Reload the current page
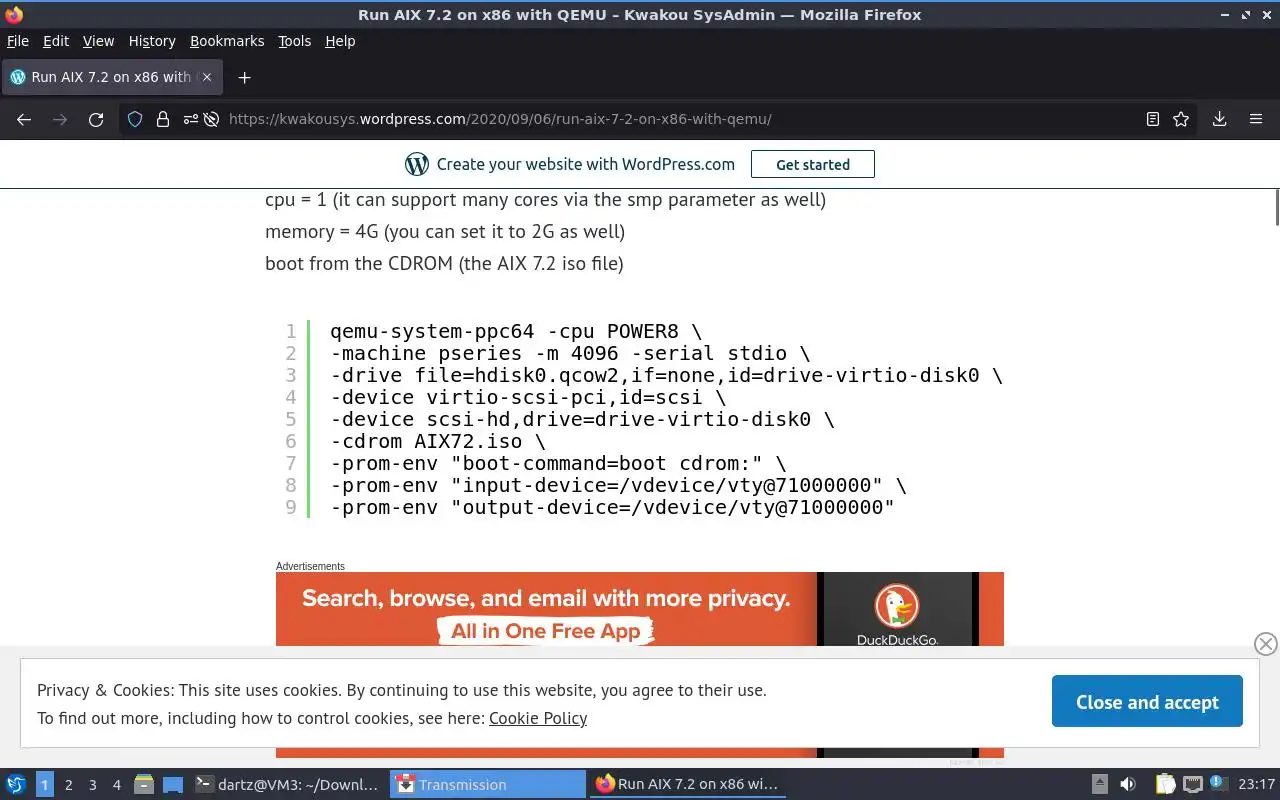Image resolution: width=1280 pixels, height=800 pixels. pos(96,119)
